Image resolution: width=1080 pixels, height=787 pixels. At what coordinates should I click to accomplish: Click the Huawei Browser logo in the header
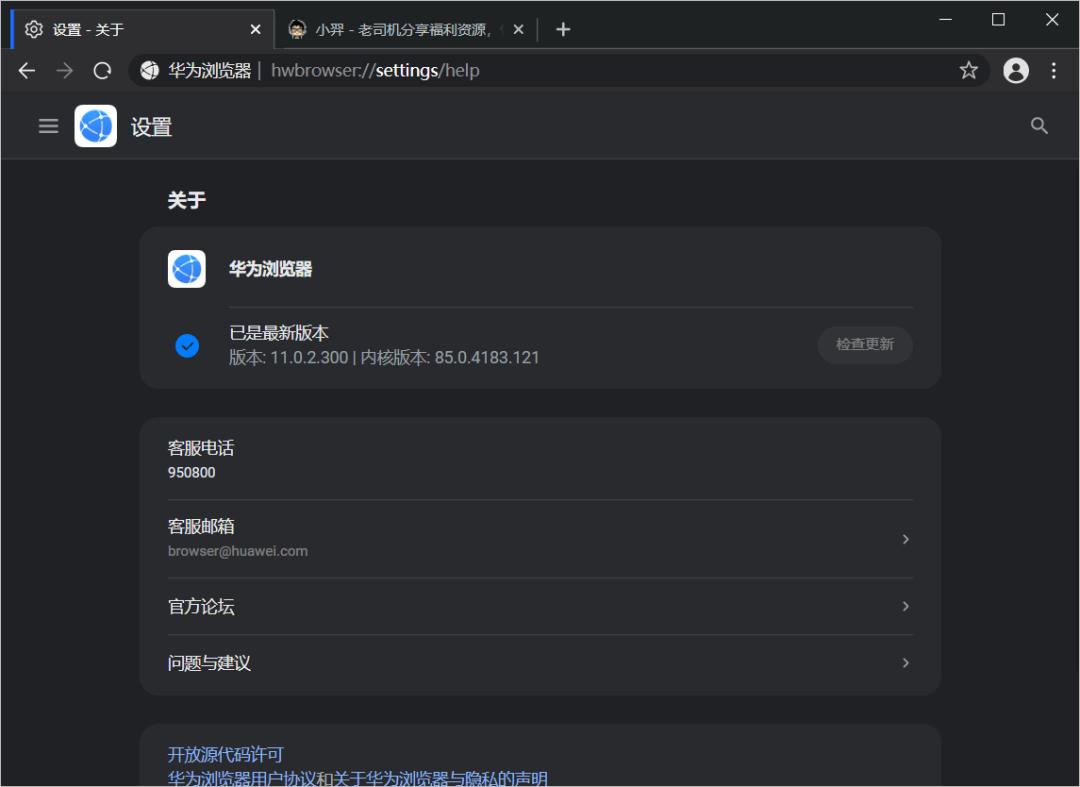96,126
